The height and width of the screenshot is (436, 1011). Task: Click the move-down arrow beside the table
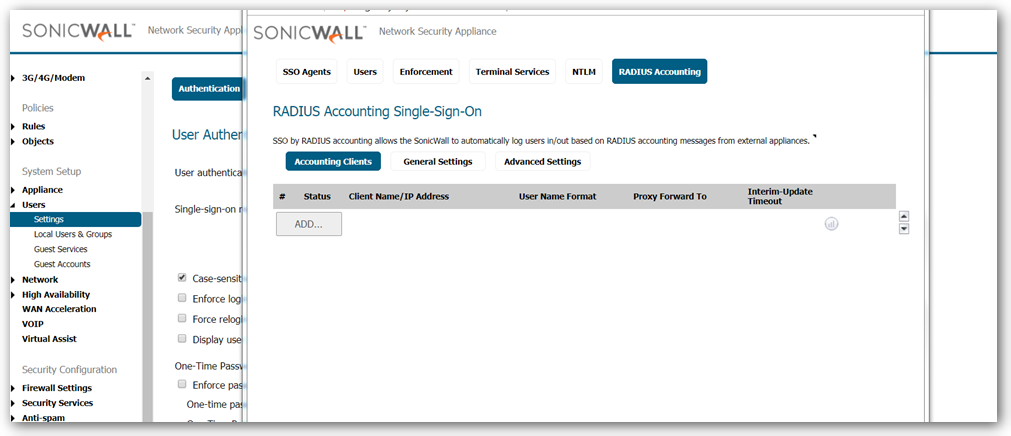tap(904, 229)
